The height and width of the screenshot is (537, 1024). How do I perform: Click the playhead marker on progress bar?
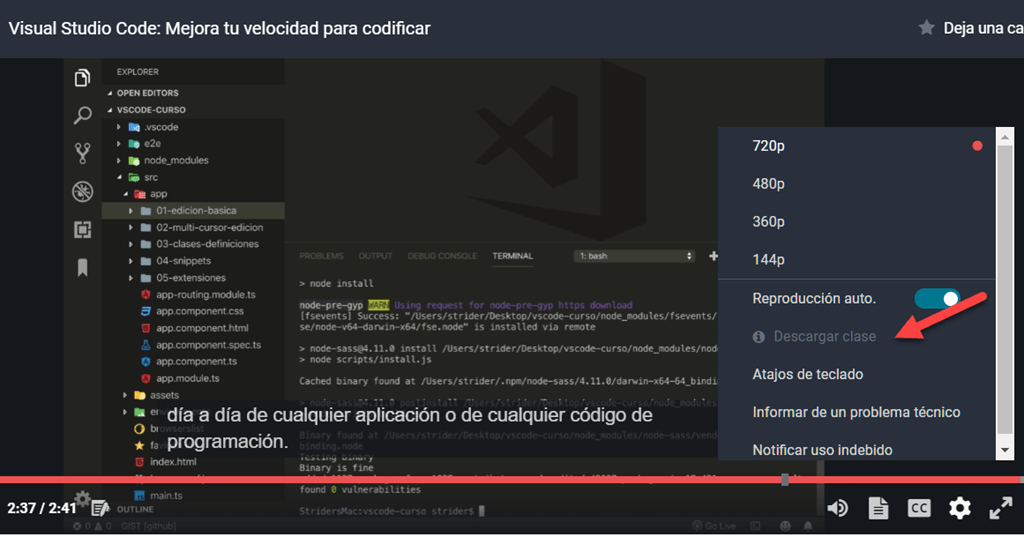point(785,480)
